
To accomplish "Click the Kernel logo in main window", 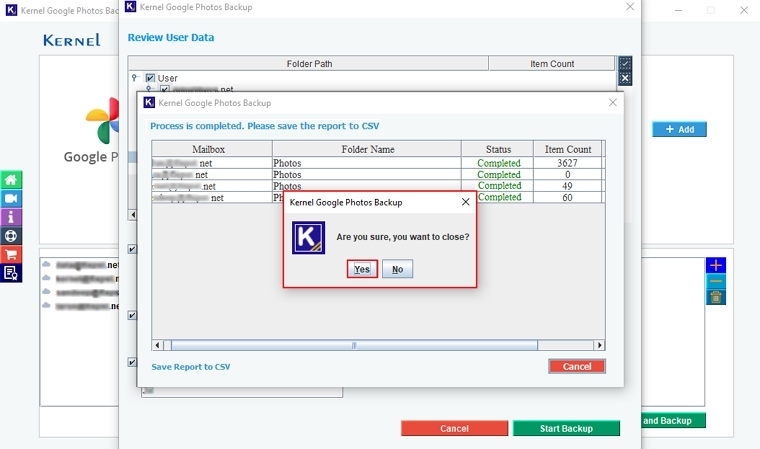I will tap(72, 40).
